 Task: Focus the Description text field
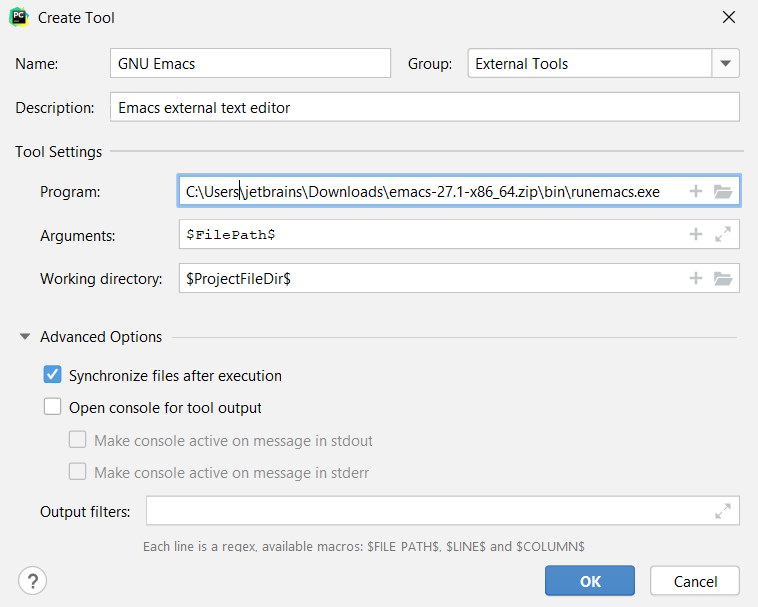425,107
